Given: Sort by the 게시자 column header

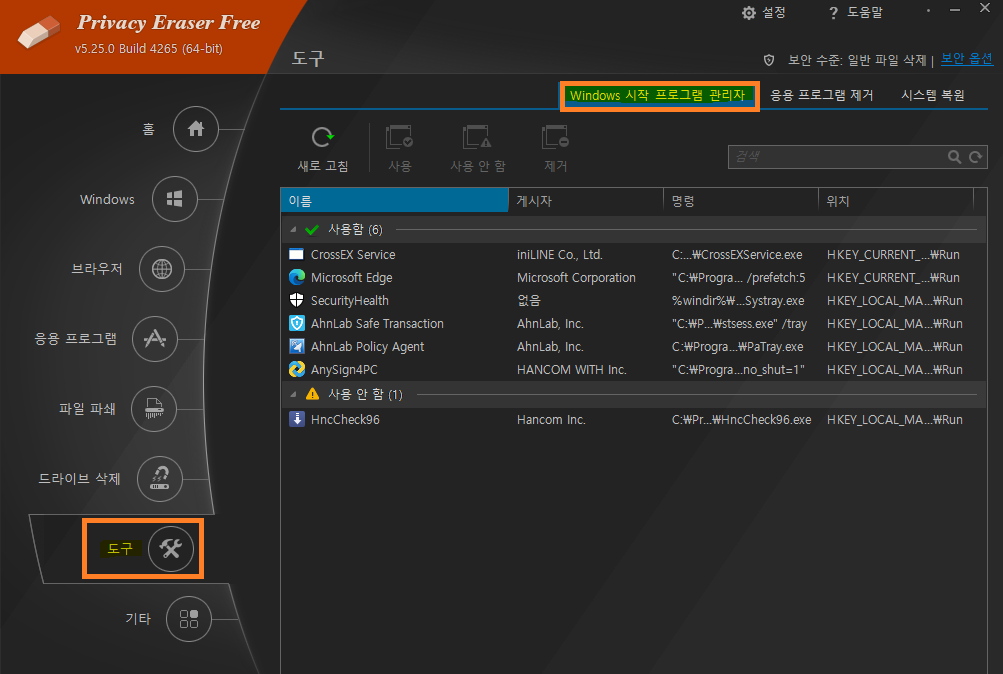Looking at the screenshot, I should click(x=586, y=200).
